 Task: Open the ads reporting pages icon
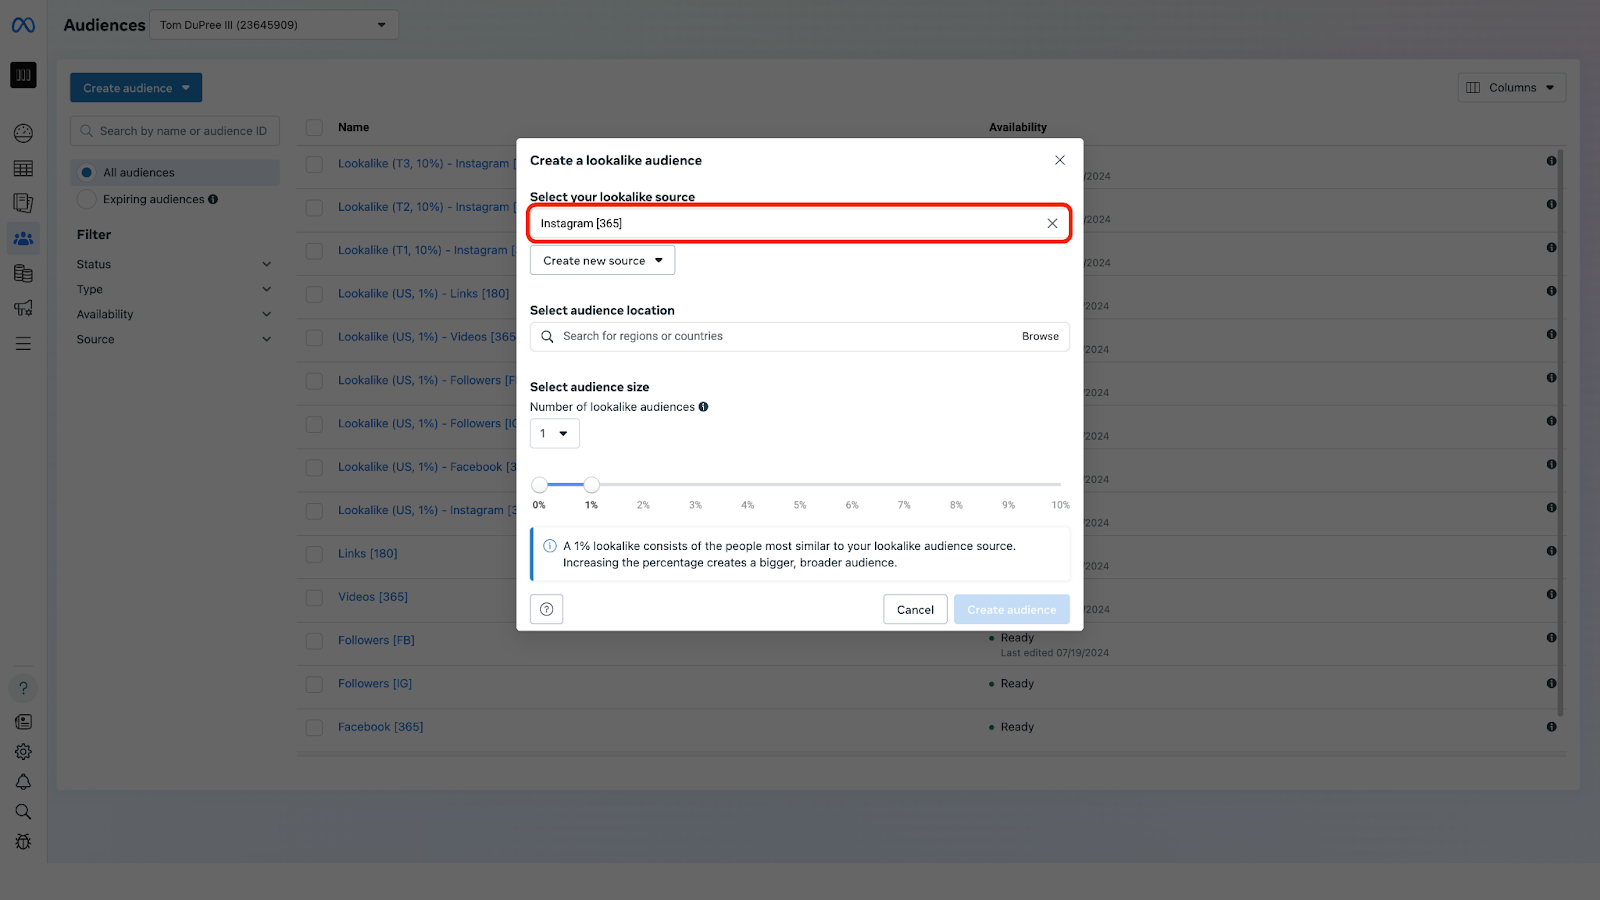point(23,203)
